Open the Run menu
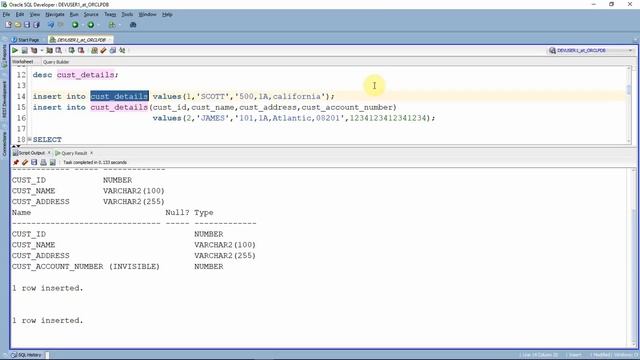This screenshot has width=640, height=360. pyautogui.click(x=74, y=14)
